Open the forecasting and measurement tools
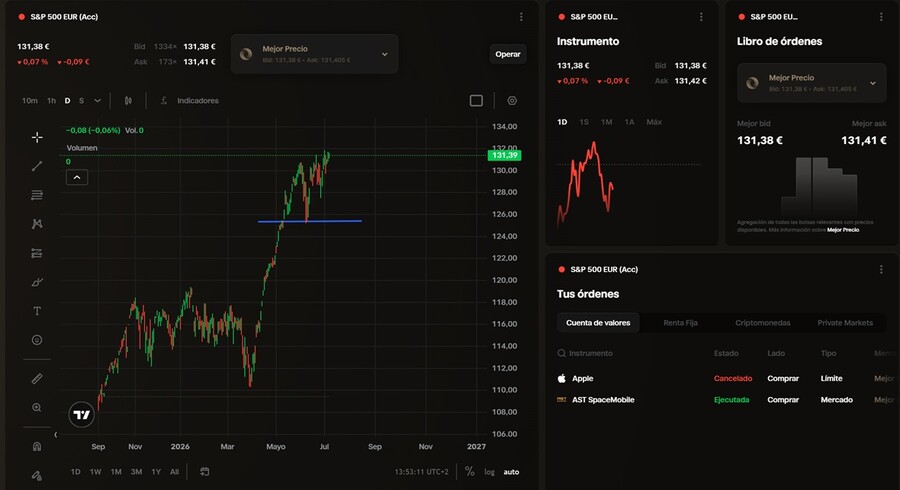This screenshot has height=490, width=900. tap(37, 253)
